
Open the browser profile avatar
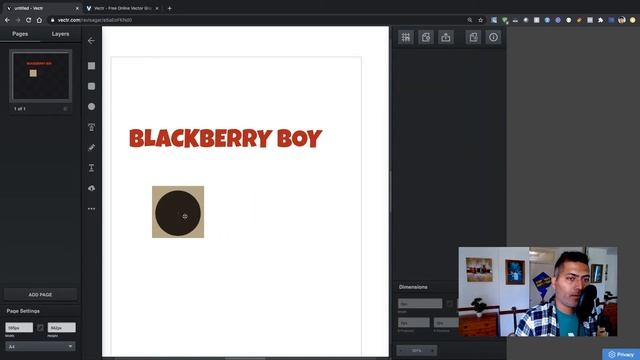(x=622, y=20)
